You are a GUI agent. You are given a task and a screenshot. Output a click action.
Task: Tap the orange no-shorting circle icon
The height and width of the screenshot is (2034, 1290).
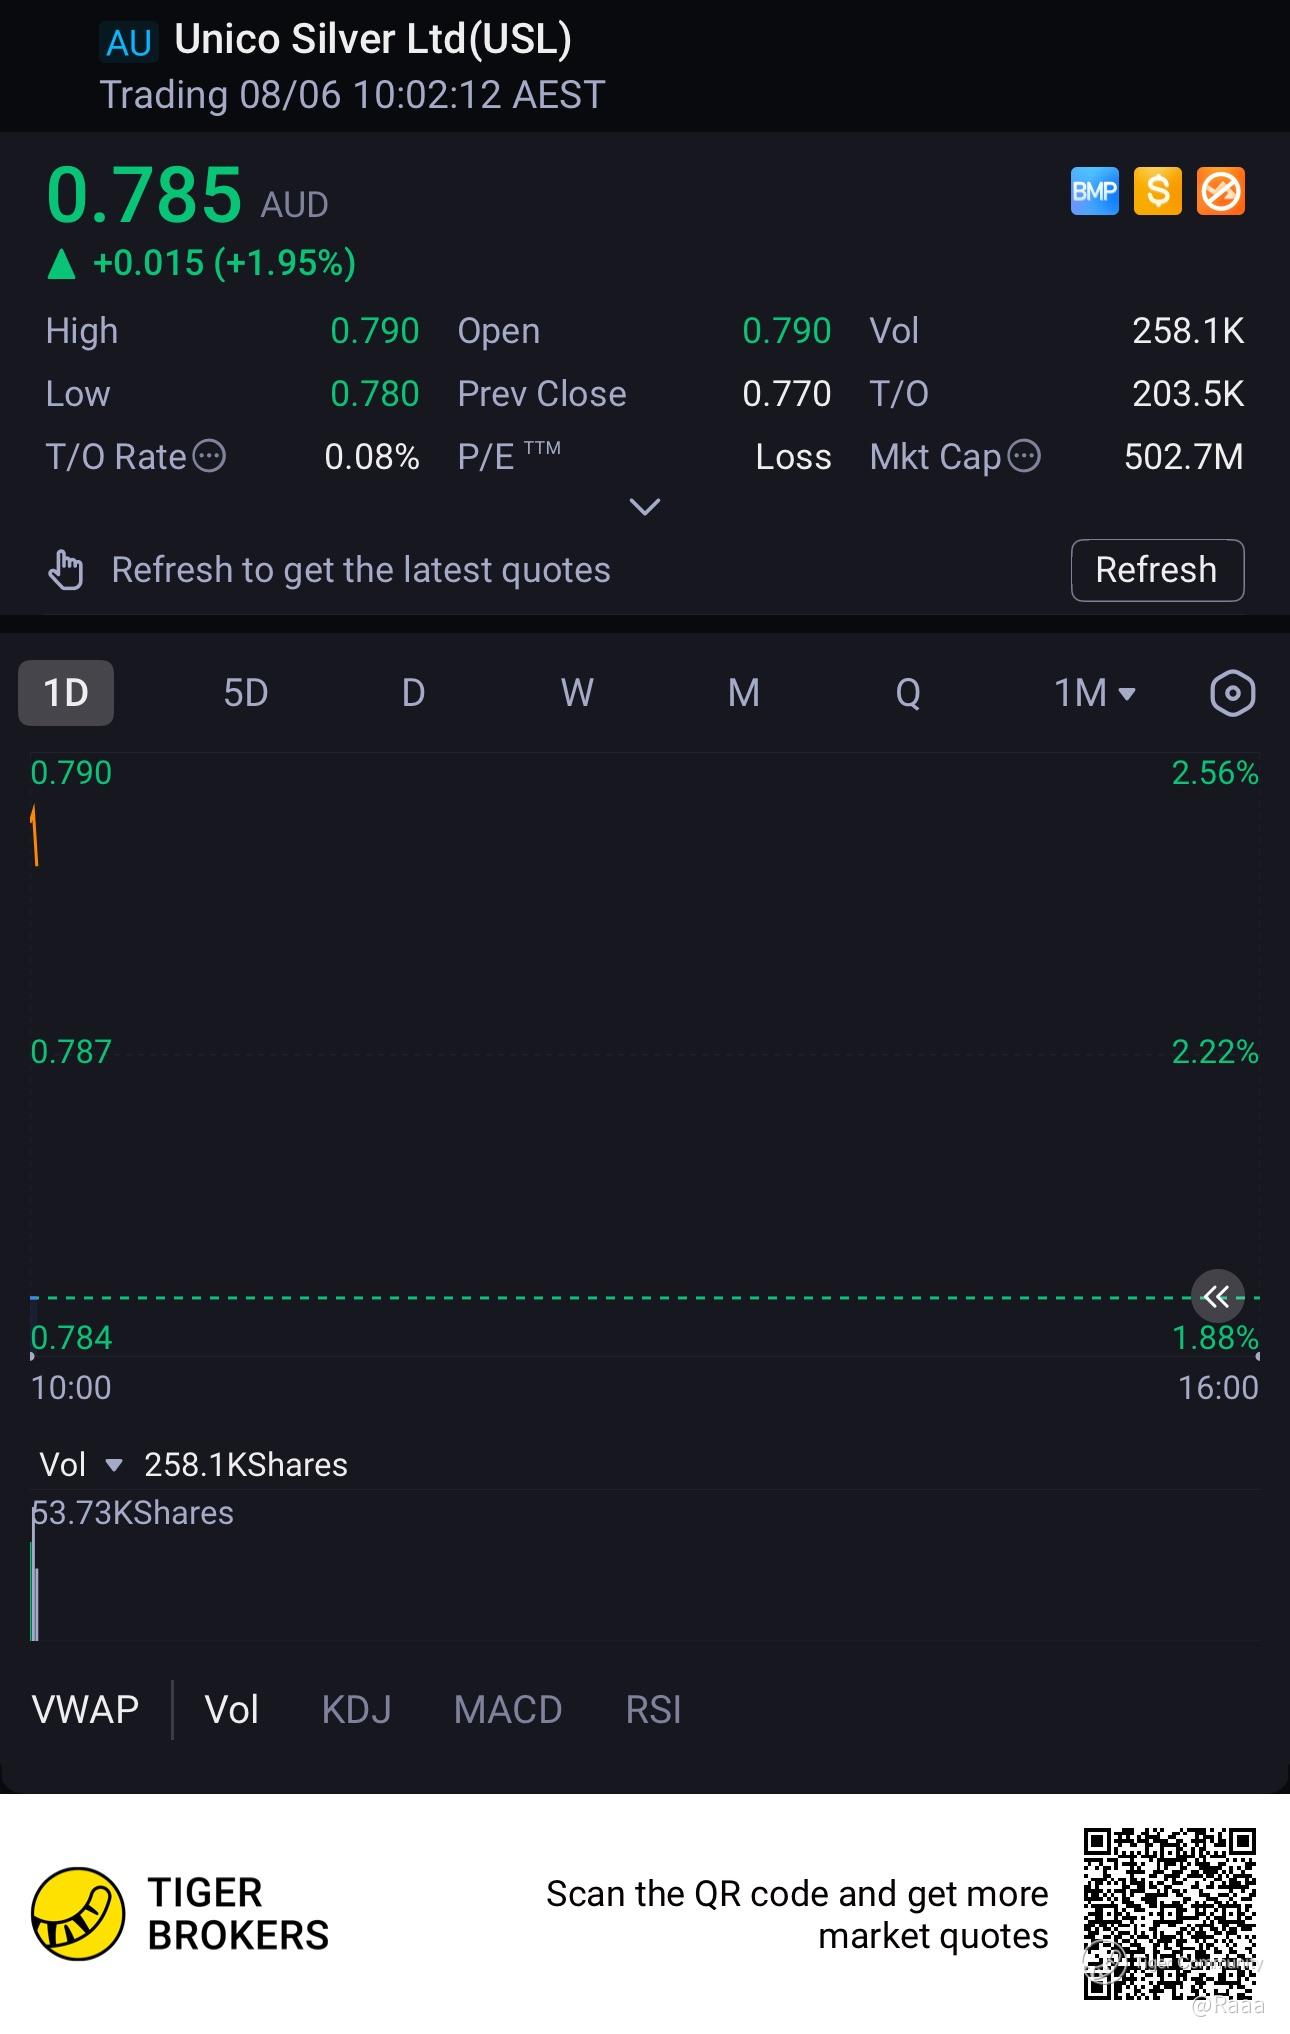[x=1220, y=191]
